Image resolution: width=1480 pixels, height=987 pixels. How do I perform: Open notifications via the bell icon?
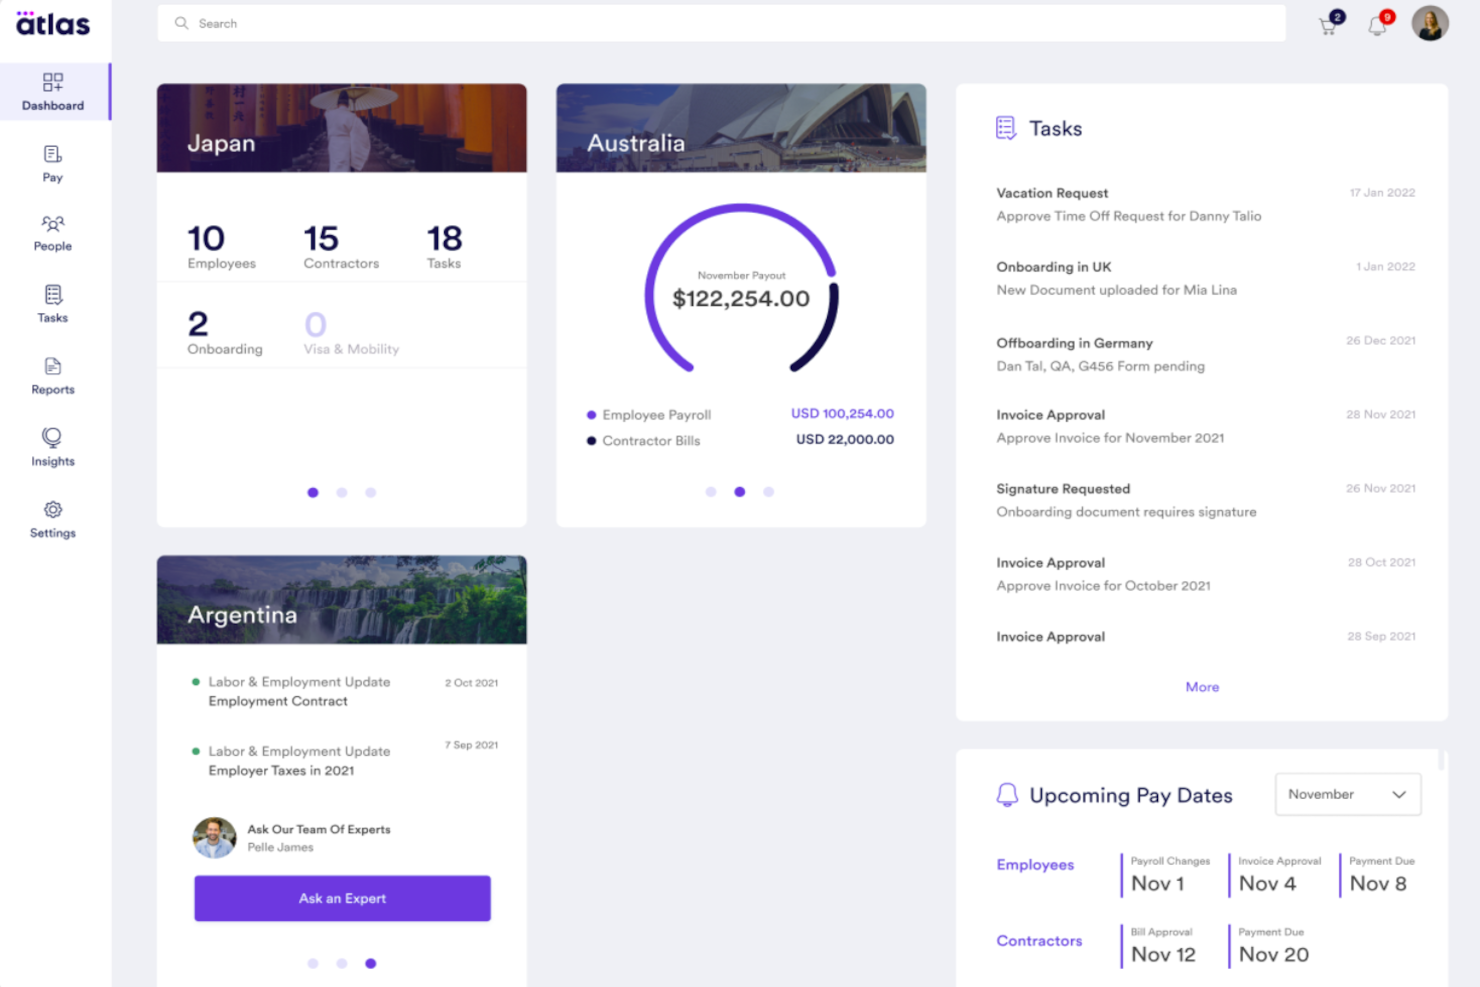[x=1377, y=23]
